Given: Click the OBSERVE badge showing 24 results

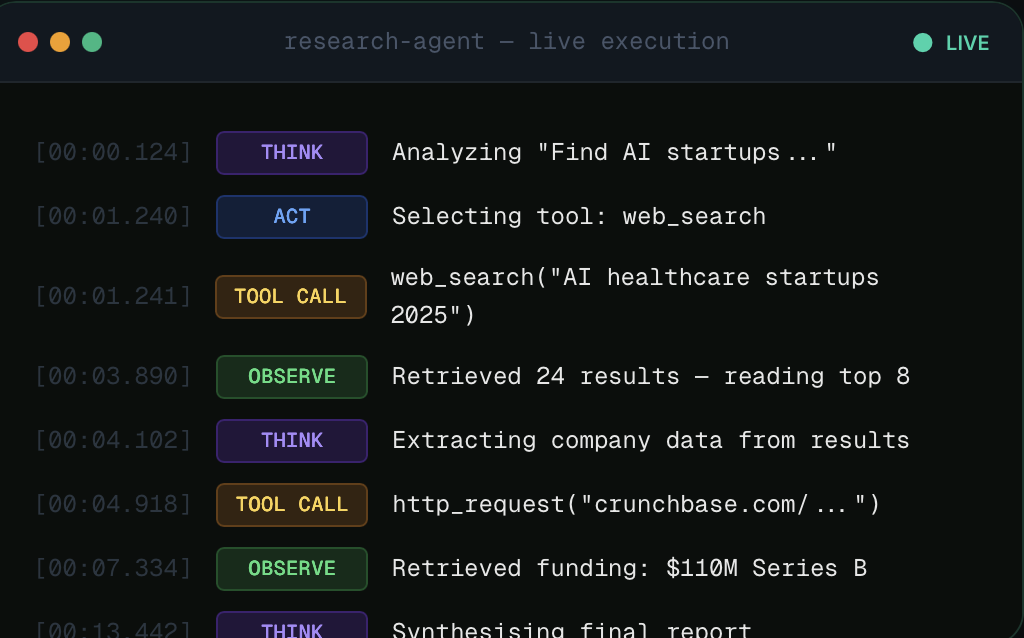Looking at the screenshot, I should coord(291,377).
